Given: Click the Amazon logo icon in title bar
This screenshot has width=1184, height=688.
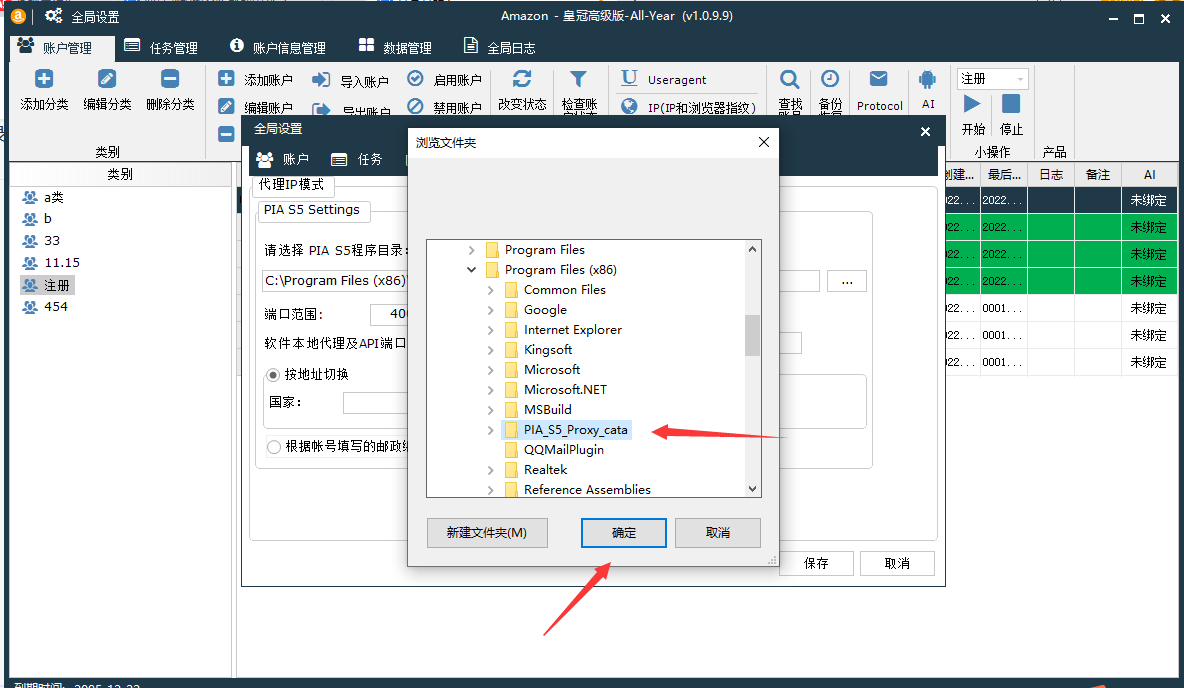Looking at the screenshot, I should [18, 16].
